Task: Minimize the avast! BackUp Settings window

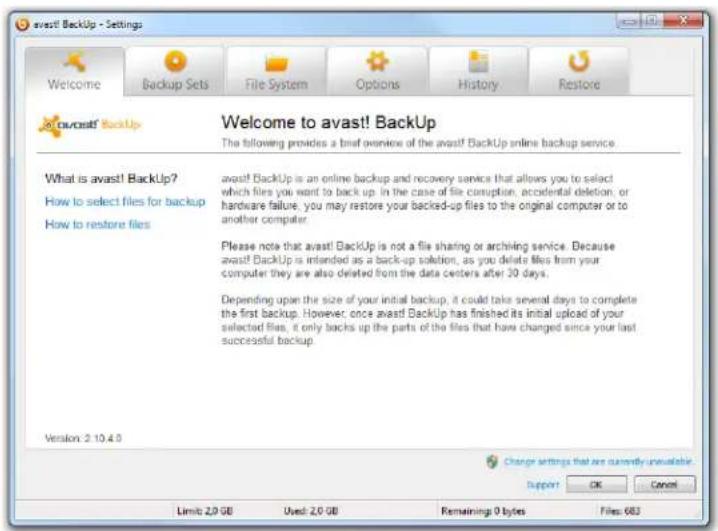Action: pyautogui.click(x=629, y=21)
